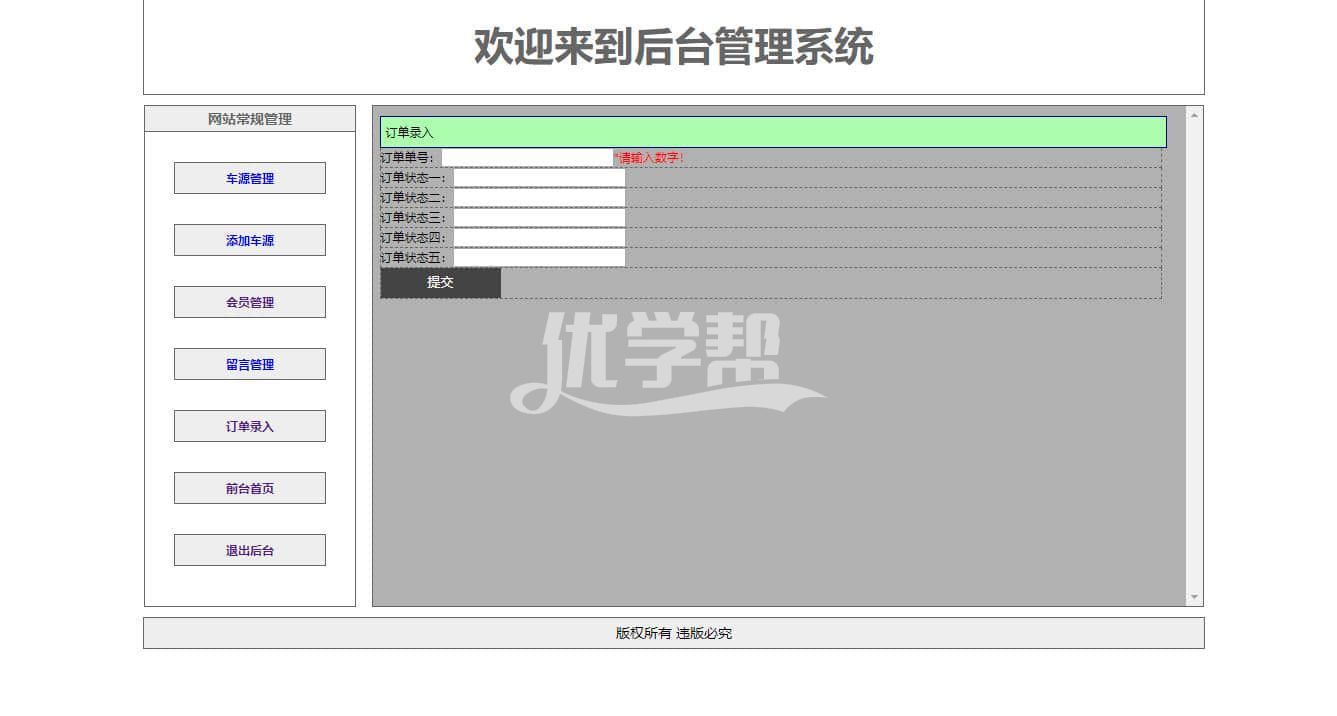The height and width of the screenshot is (716, 1337).
Task: Open 留言管理 from the sidebar
Action: 249,364
